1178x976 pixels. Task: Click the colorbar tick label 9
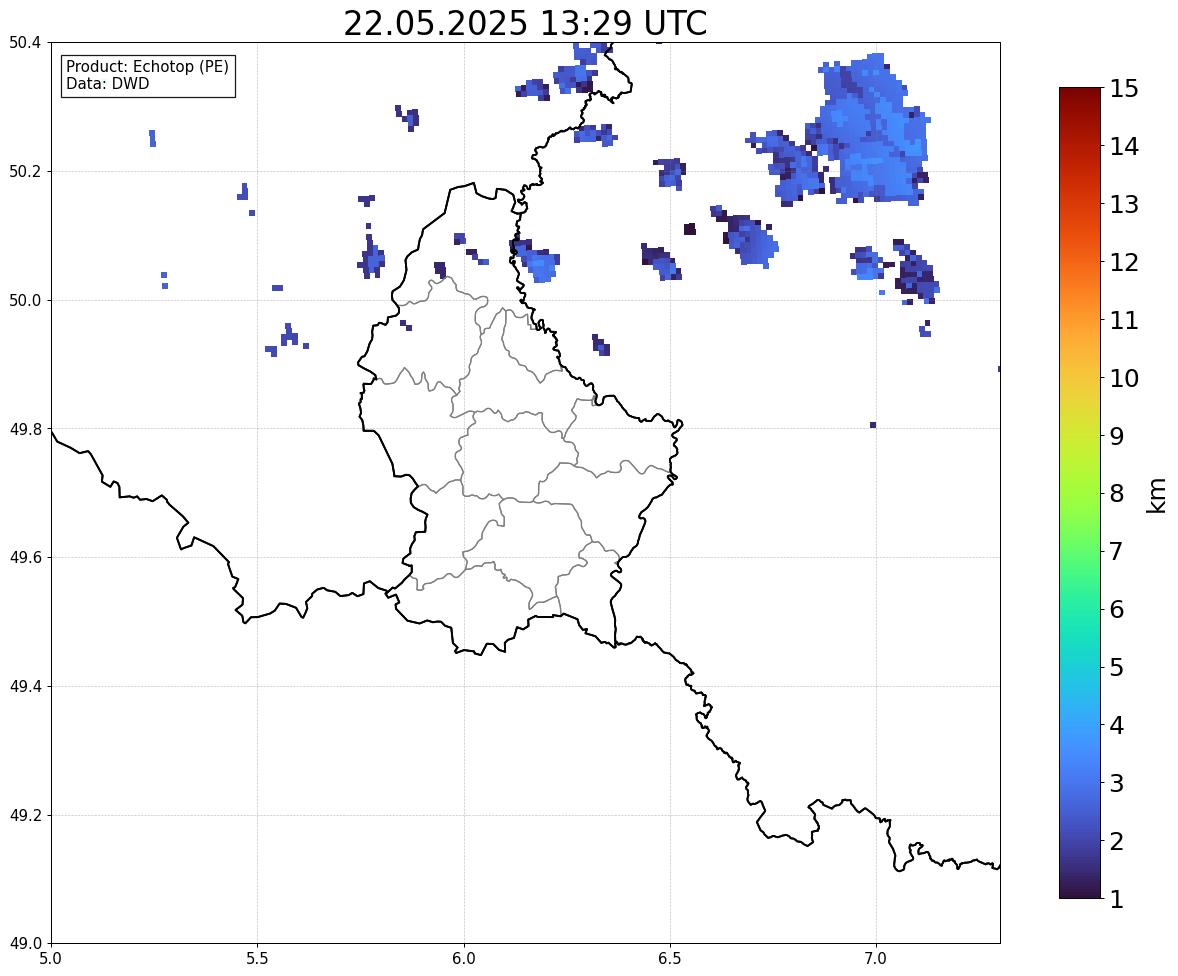click(1117, 436)
